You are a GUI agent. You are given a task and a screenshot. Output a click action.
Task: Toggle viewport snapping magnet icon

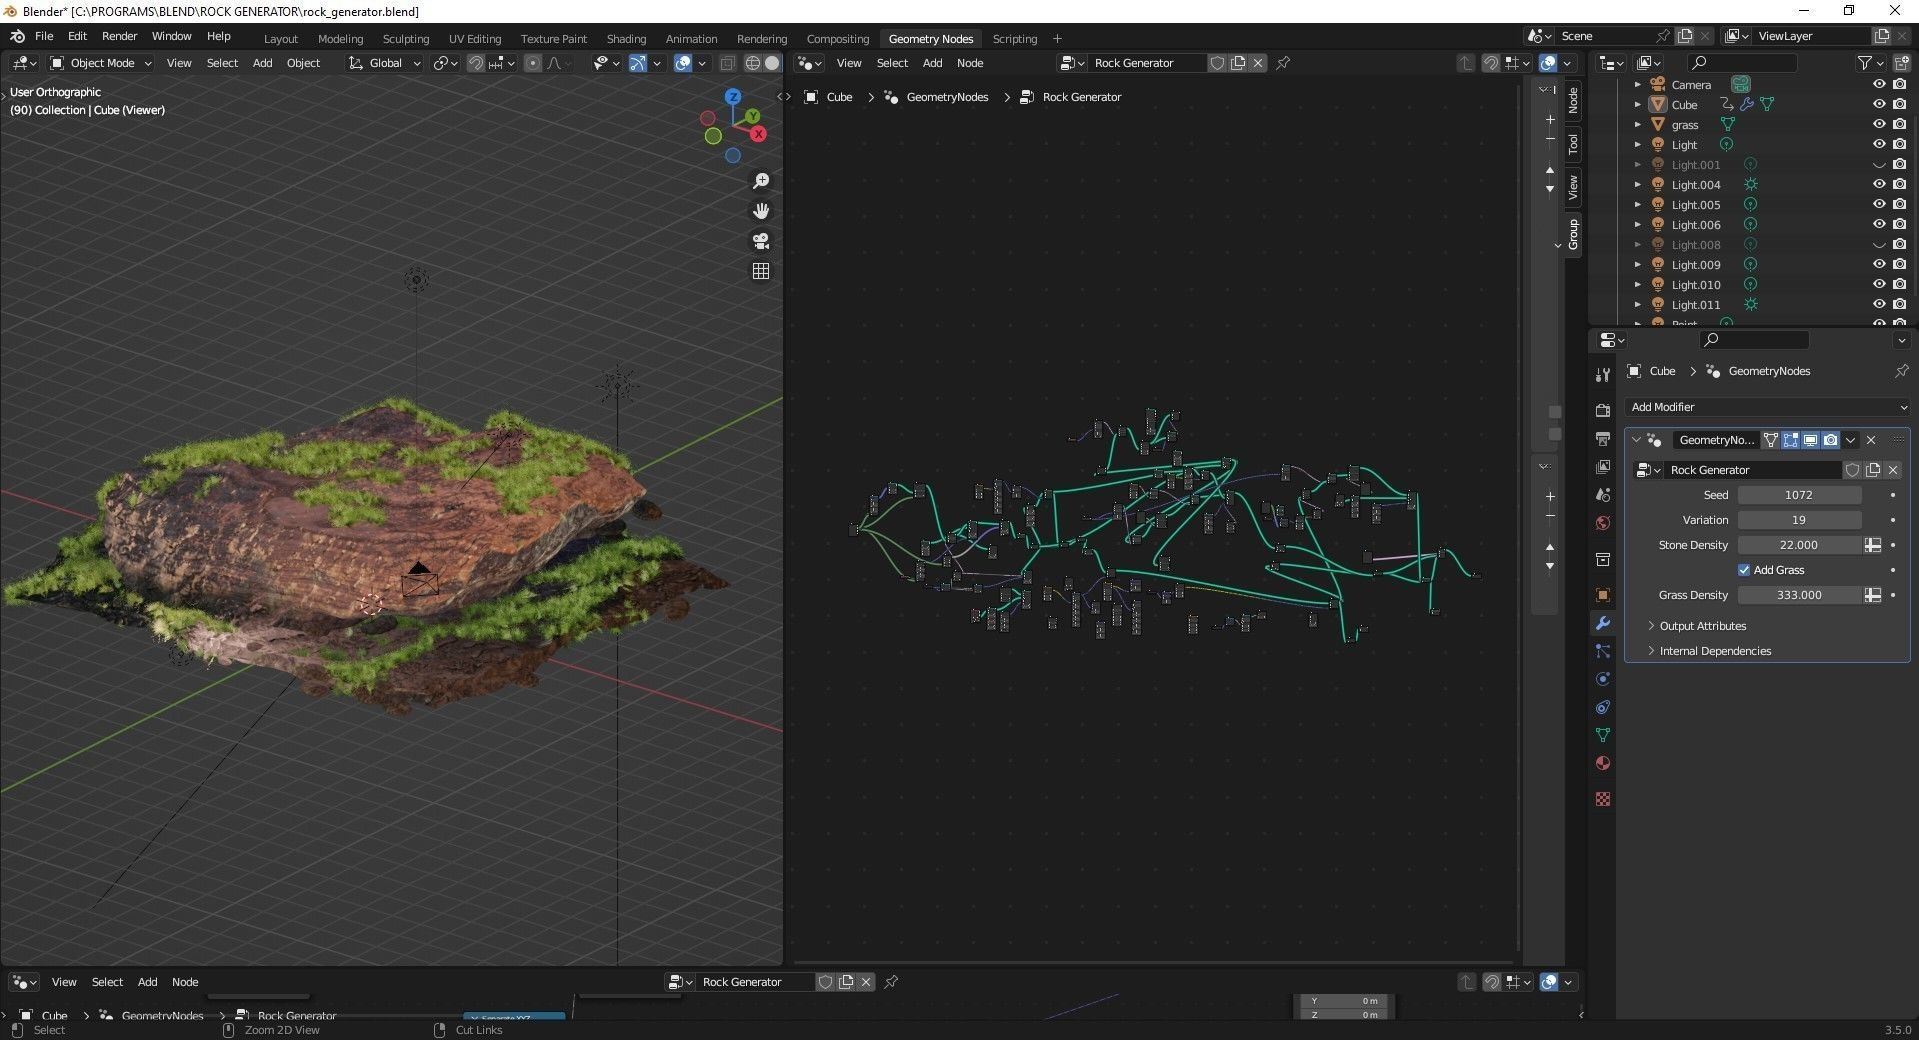point(476,63)
